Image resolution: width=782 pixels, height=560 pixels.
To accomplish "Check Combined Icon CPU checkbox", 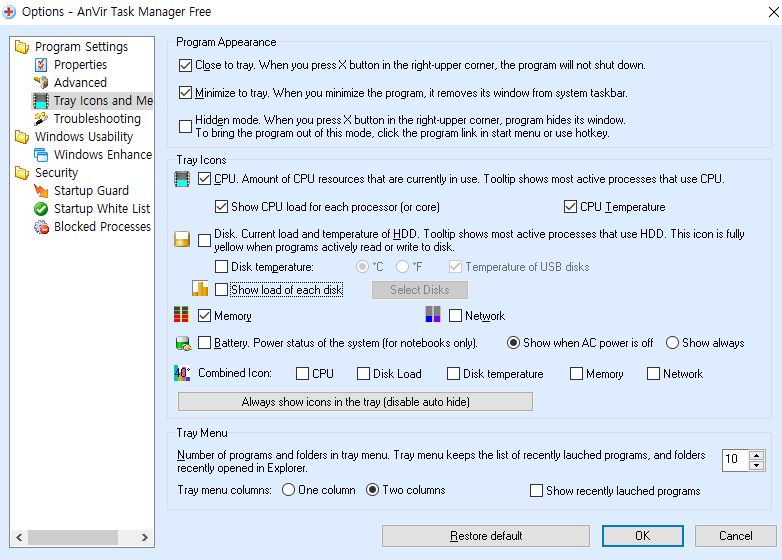I will click(x=303, y=373).
